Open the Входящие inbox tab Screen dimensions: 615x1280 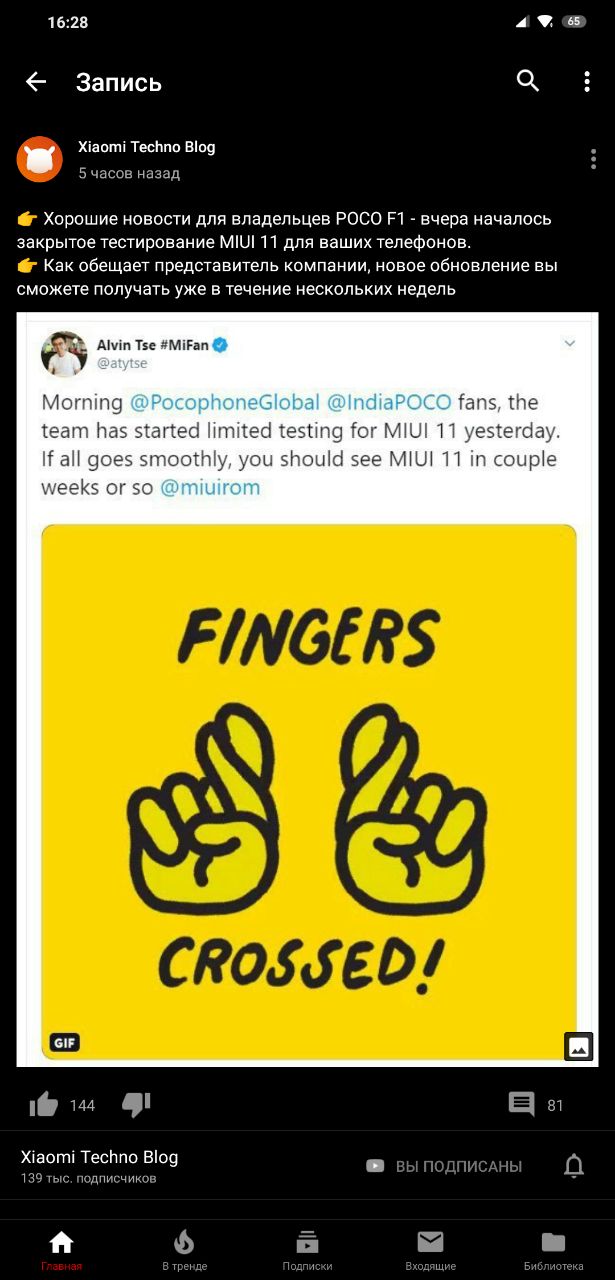pyautogui.click(x=430, y=1250)
